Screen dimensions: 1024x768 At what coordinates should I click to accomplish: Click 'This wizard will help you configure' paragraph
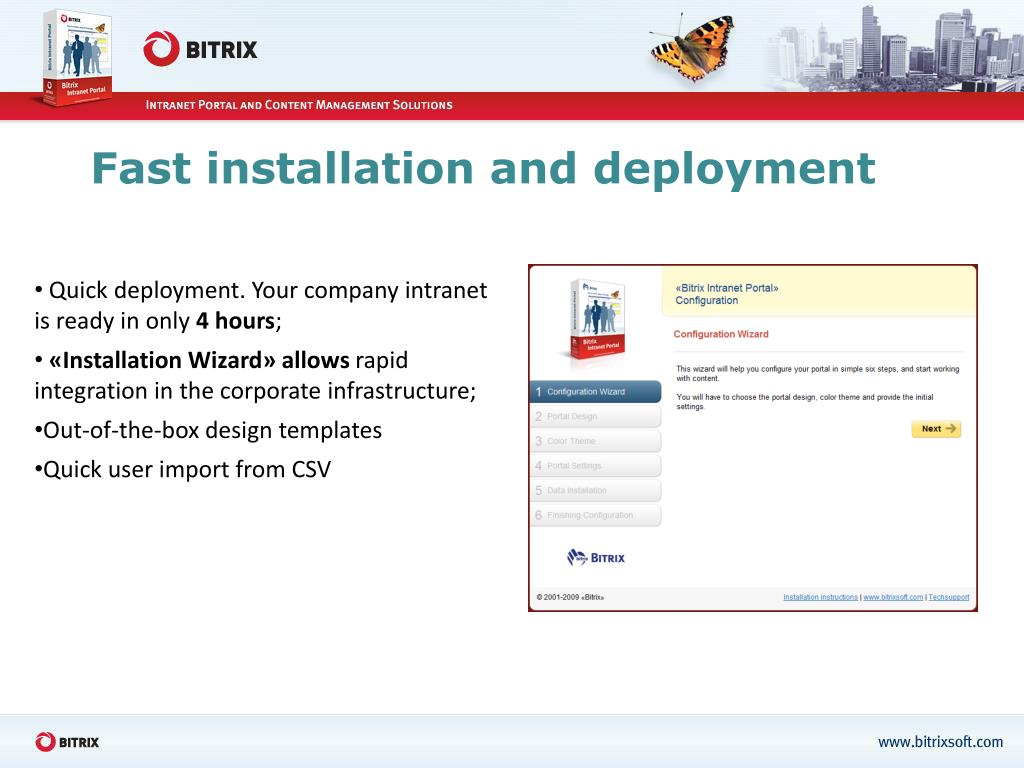click(x=818, y=374)
